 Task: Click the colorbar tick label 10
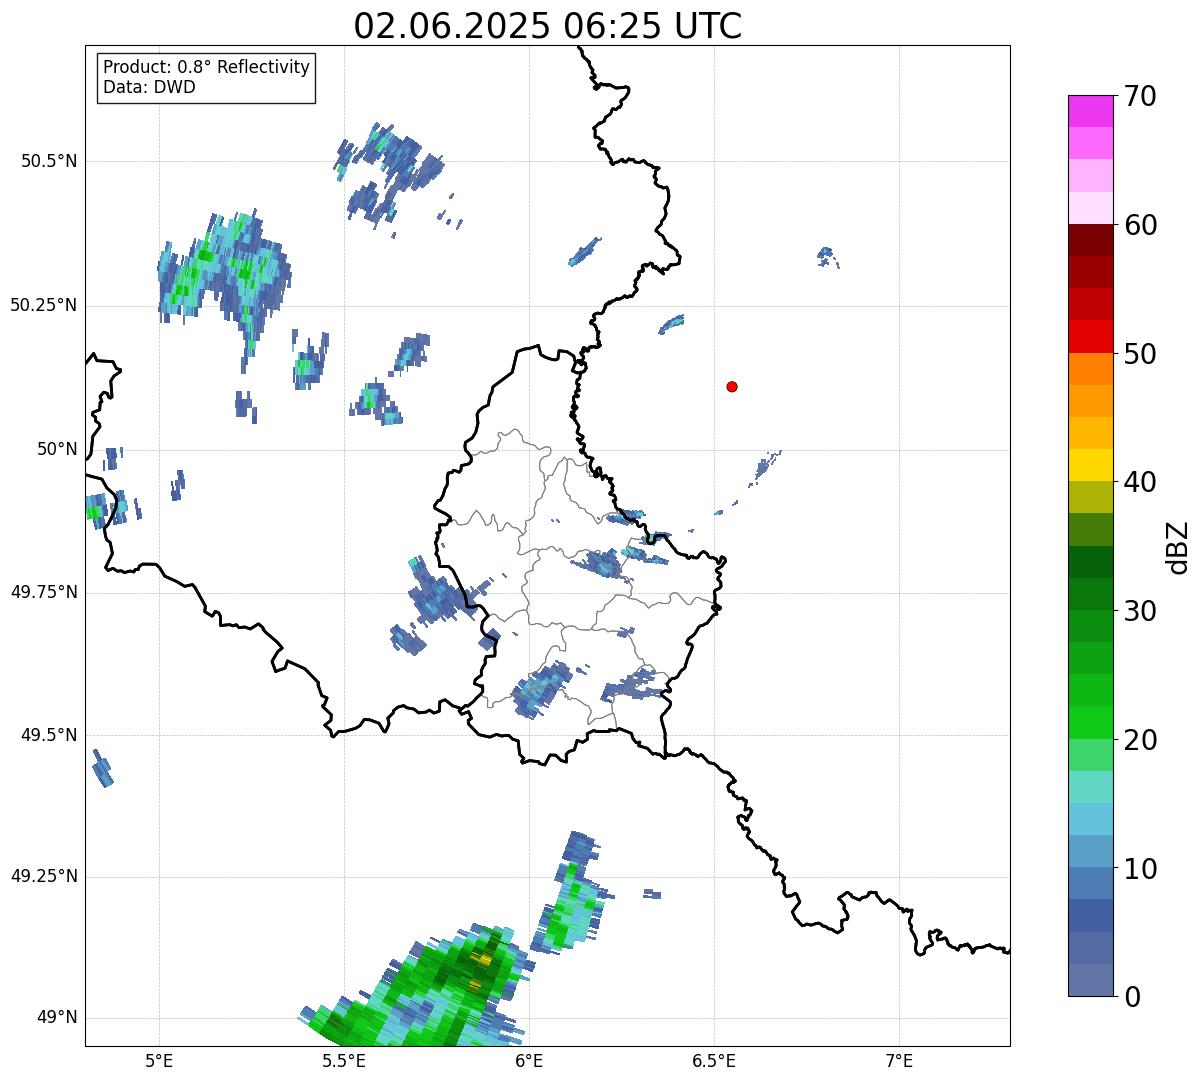point(1140,868)
